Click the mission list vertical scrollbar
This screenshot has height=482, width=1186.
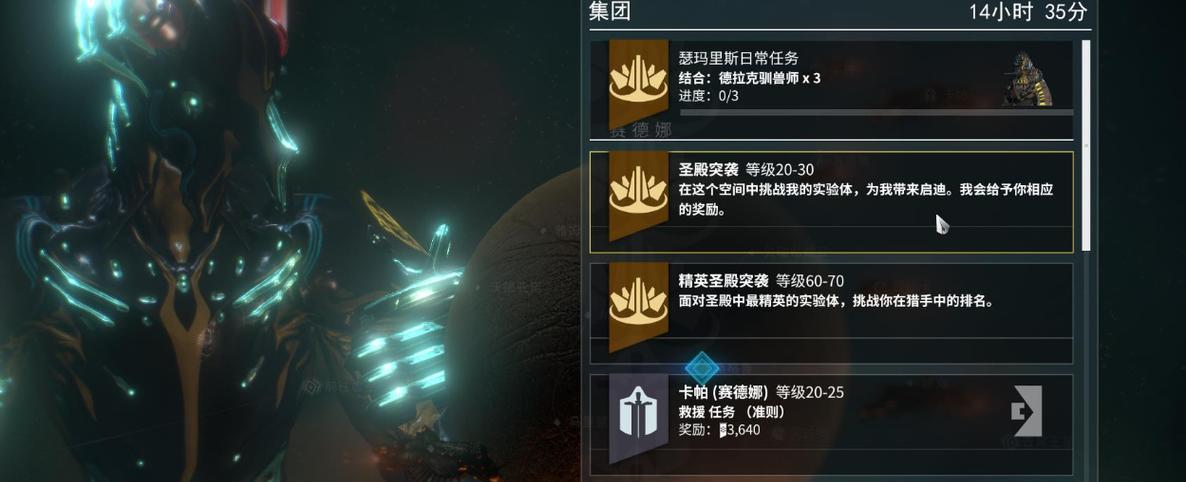tap(1086, 145)
